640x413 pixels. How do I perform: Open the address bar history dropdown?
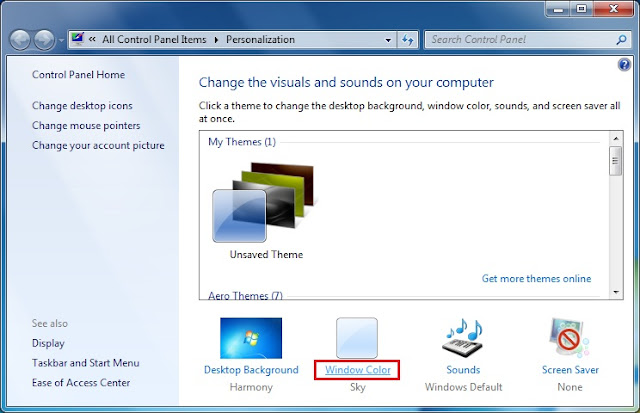point(388,40)
